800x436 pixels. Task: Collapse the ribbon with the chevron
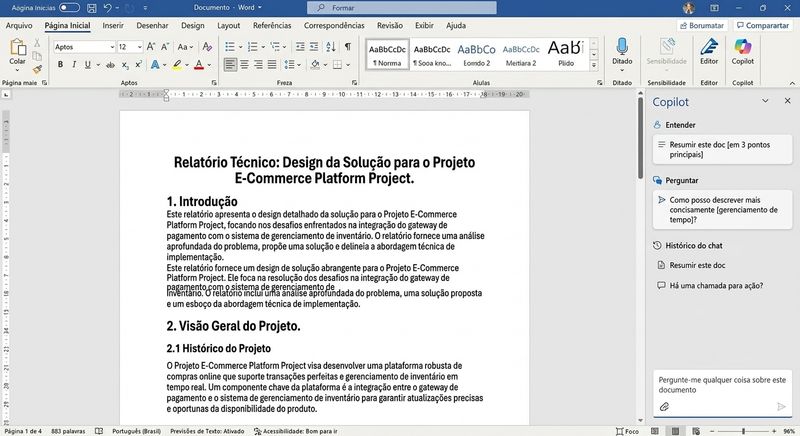tap(792, 83)
